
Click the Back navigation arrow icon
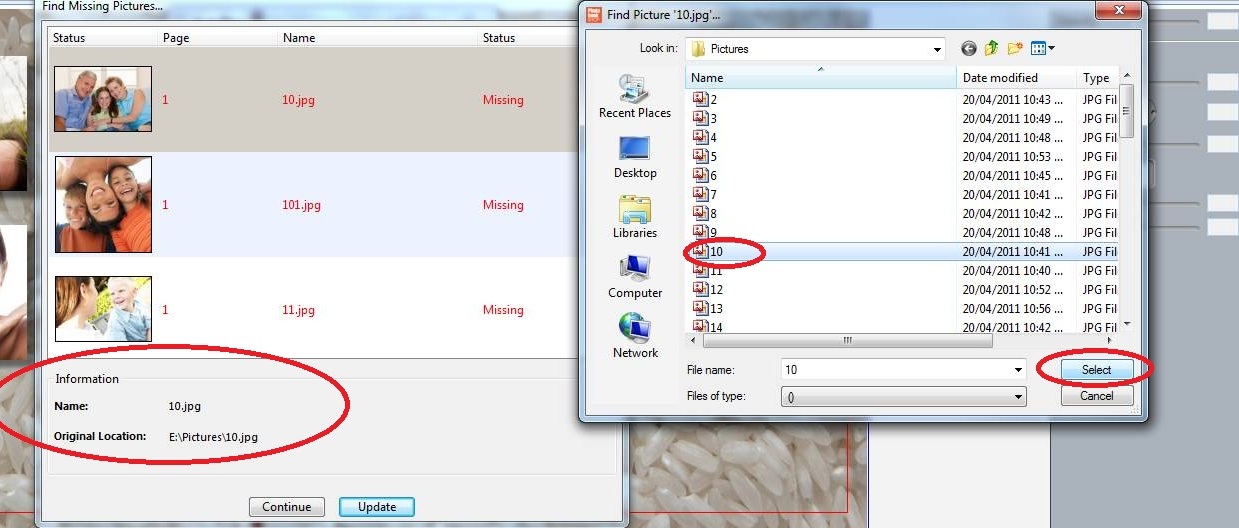point(968,48)
